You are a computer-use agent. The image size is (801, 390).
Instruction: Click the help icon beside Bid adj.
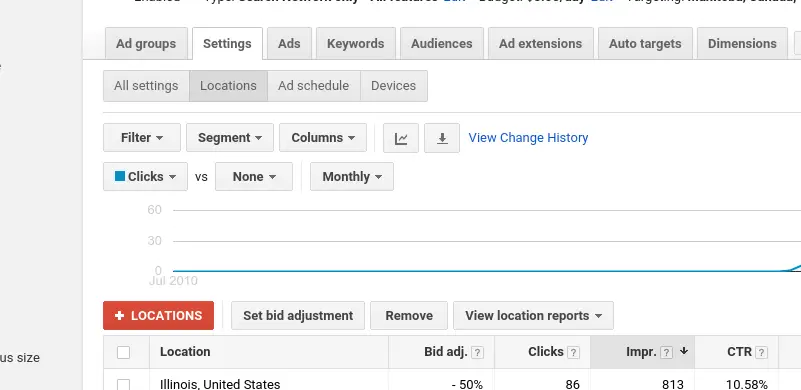coord(477,353)
